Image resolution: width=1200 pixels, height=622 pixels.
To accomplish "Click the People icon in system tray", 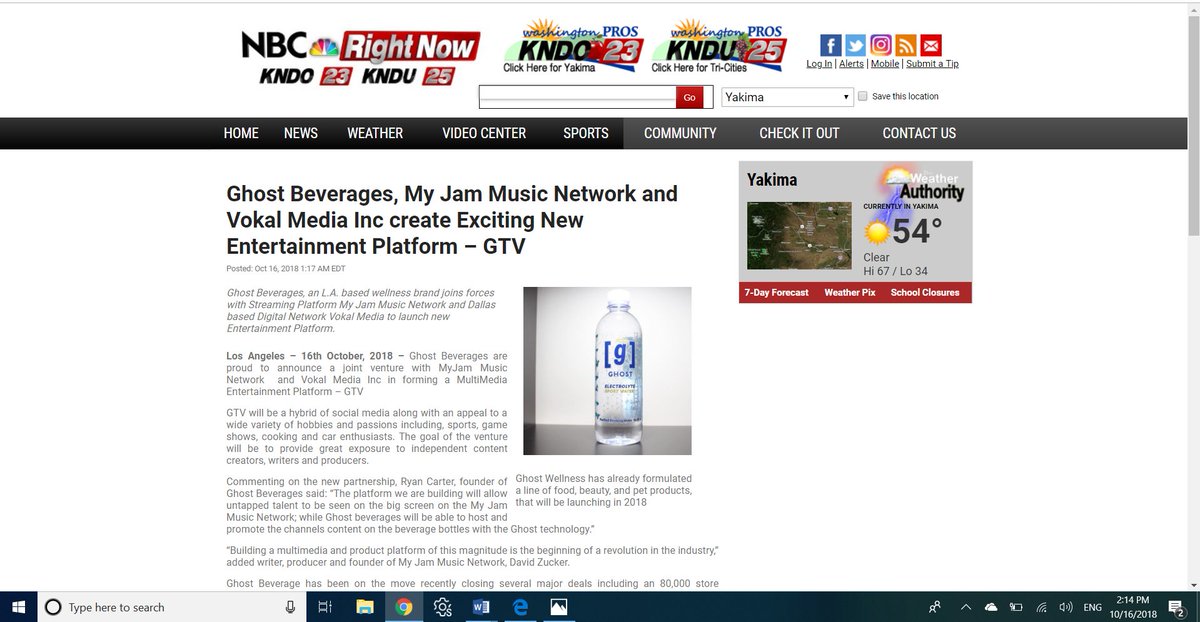I will [x=934, y=607].
